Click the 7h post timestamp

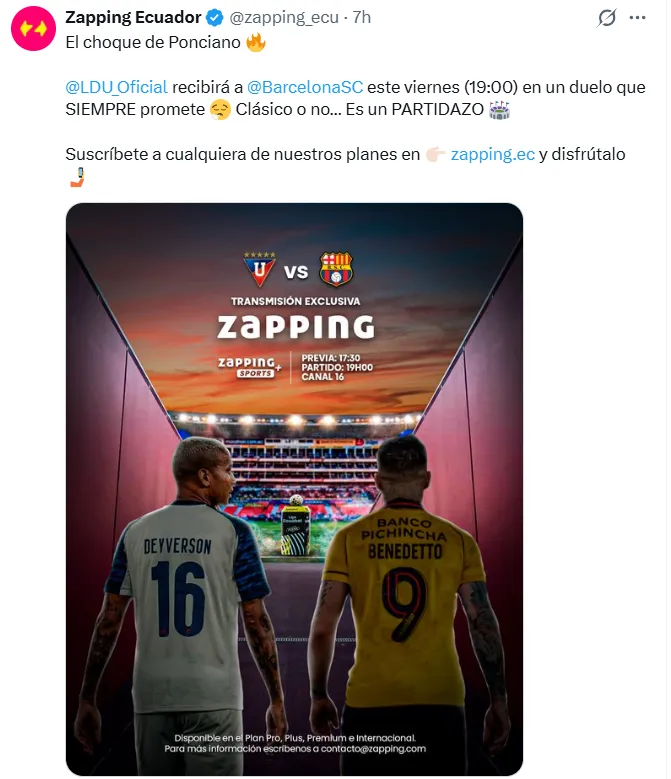[362, 17]
